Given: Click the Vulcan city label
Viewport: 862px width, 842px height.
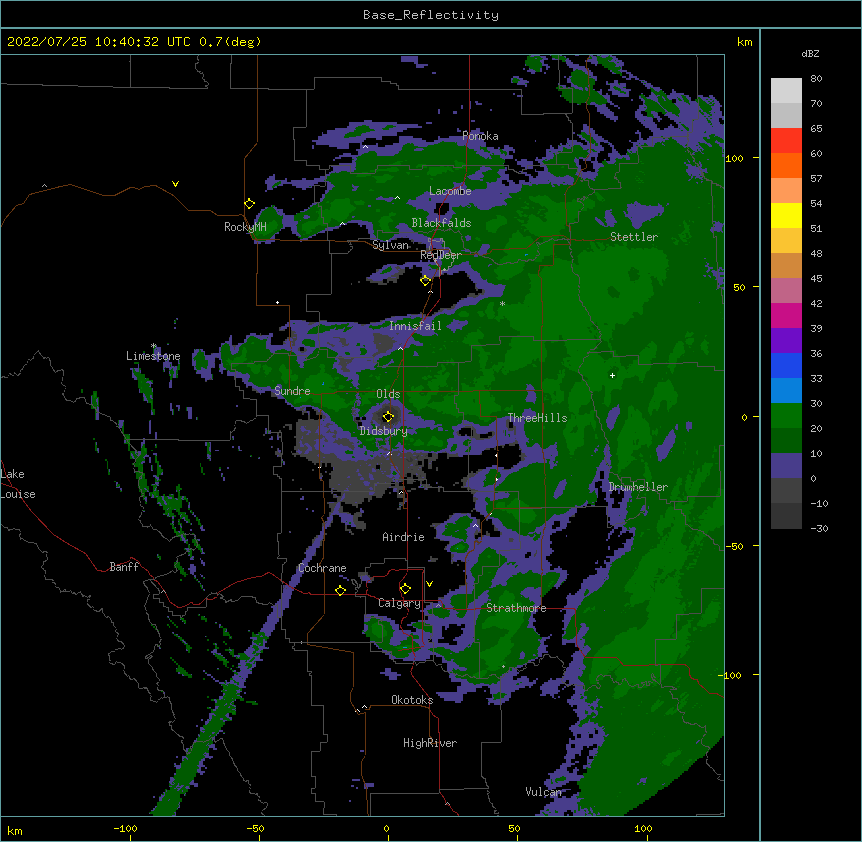Looking at the screenshot, I should (x=543, y=792).
